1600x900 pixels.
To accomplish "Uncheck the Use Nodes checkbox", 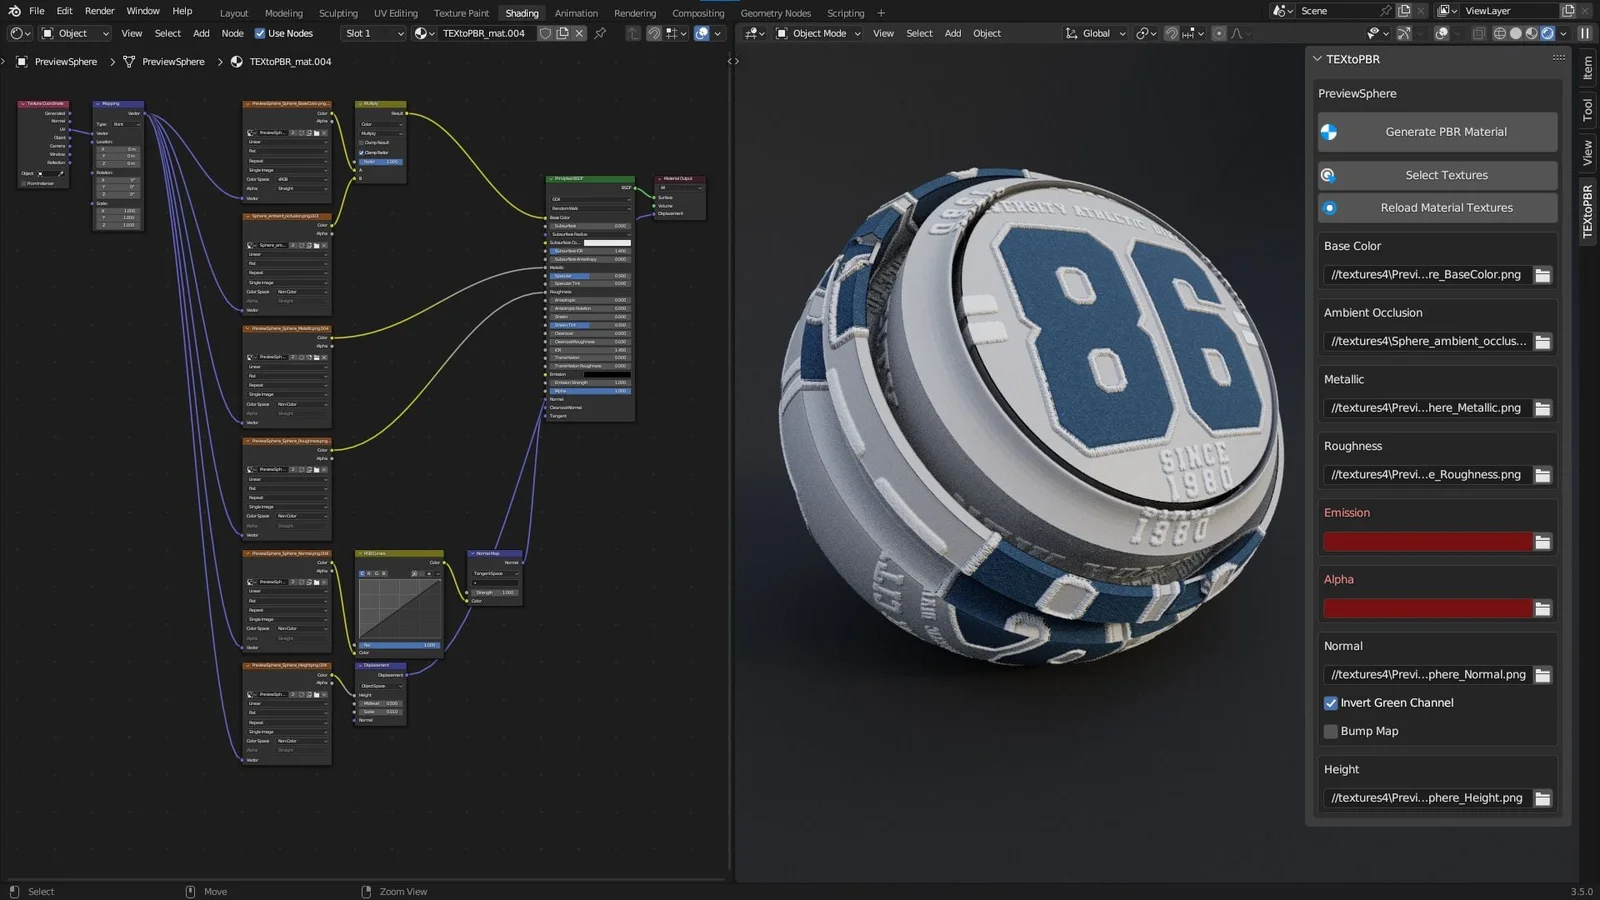I will [260, 33].
